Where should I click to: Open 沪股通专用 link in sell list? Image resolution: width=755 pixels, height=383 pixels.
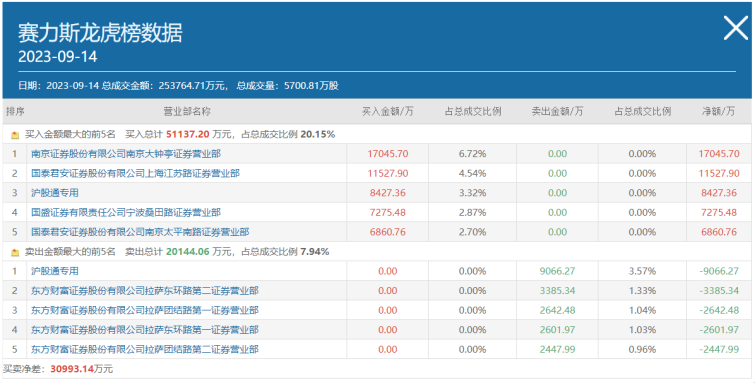tap(55, 271)
